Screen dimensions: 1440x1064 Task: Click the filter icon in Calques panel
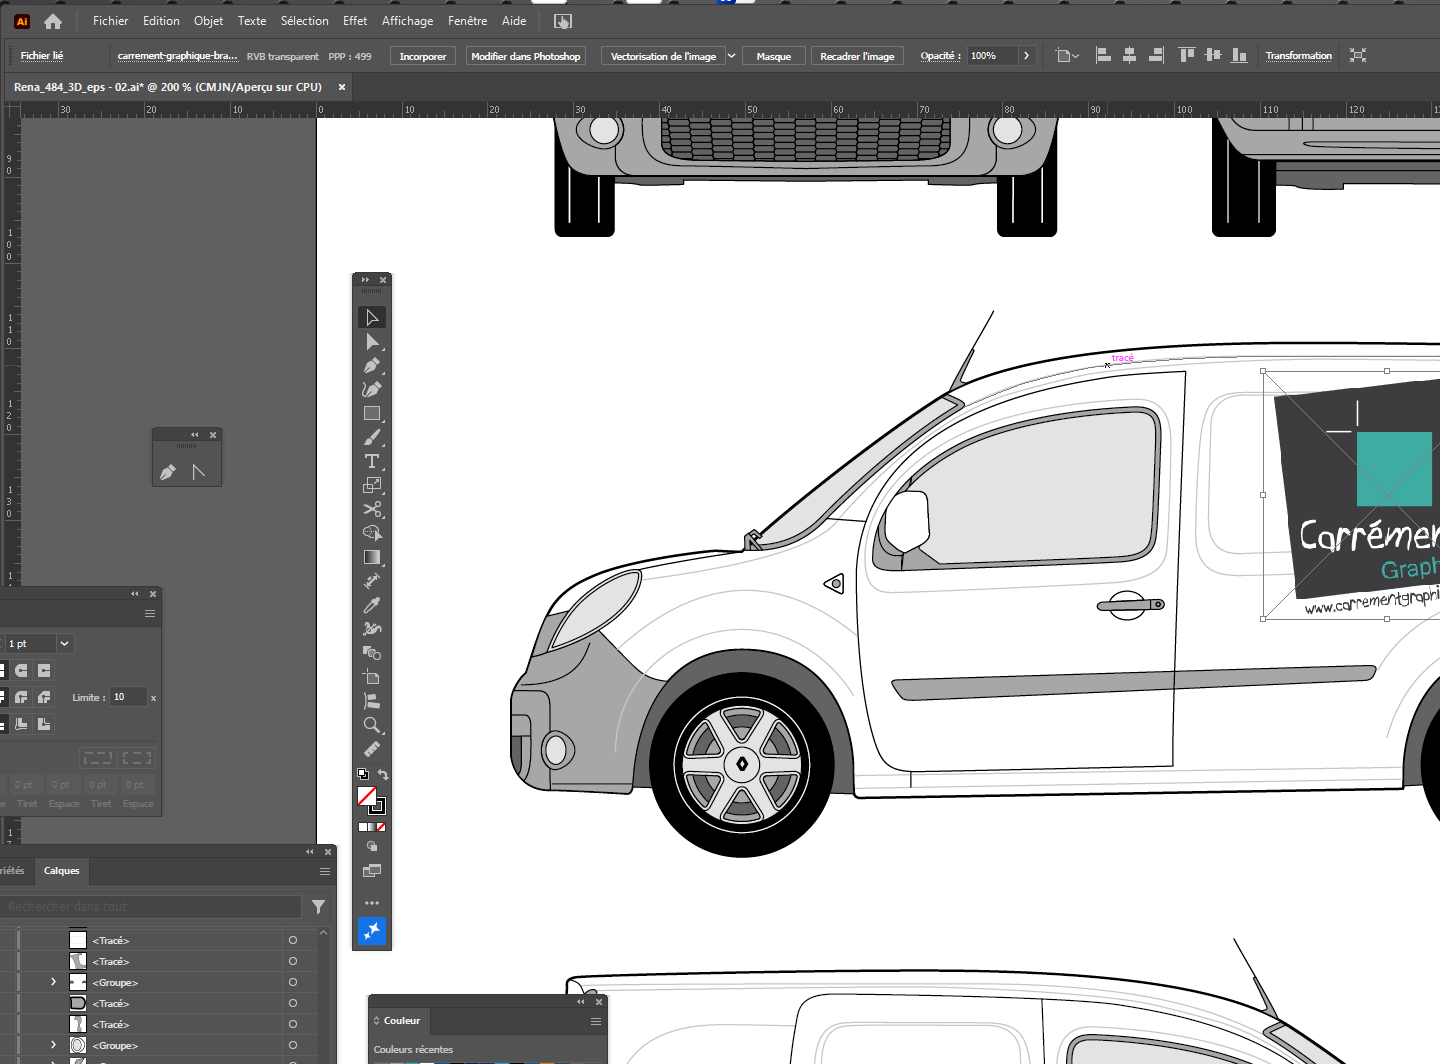(x=318, y=907)
